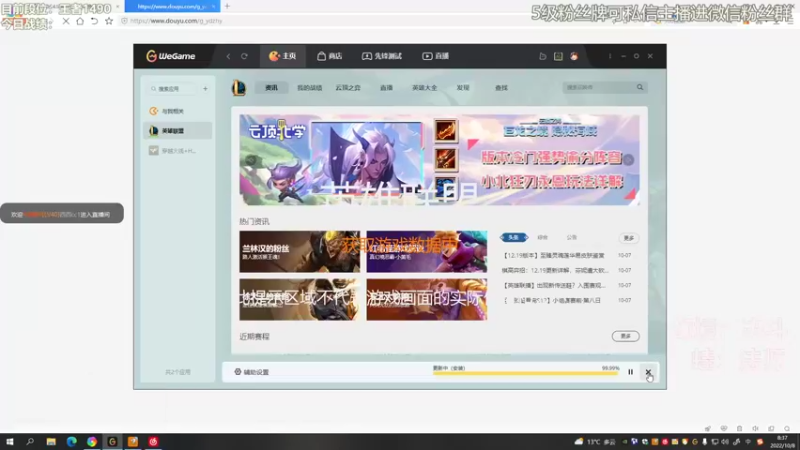Click the search magnifier icon
This screenshot has width=800, height=450.
tap(640, 87)
